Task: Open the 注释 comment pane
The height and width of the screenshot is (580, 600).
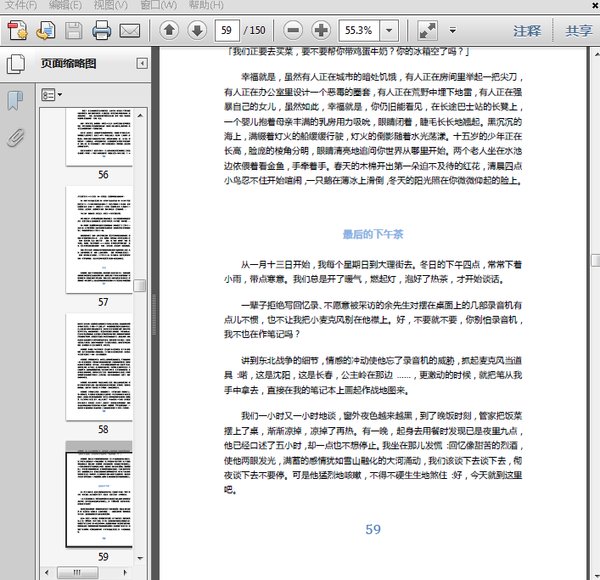Action: click(x=527, y=31)
